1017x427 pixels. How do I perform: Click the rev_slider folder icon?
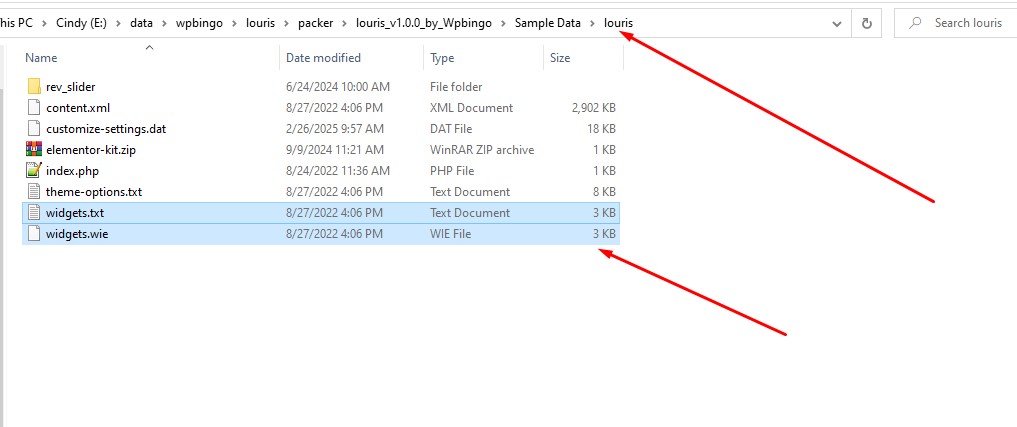pyautogui.click(x=34, y=87)
